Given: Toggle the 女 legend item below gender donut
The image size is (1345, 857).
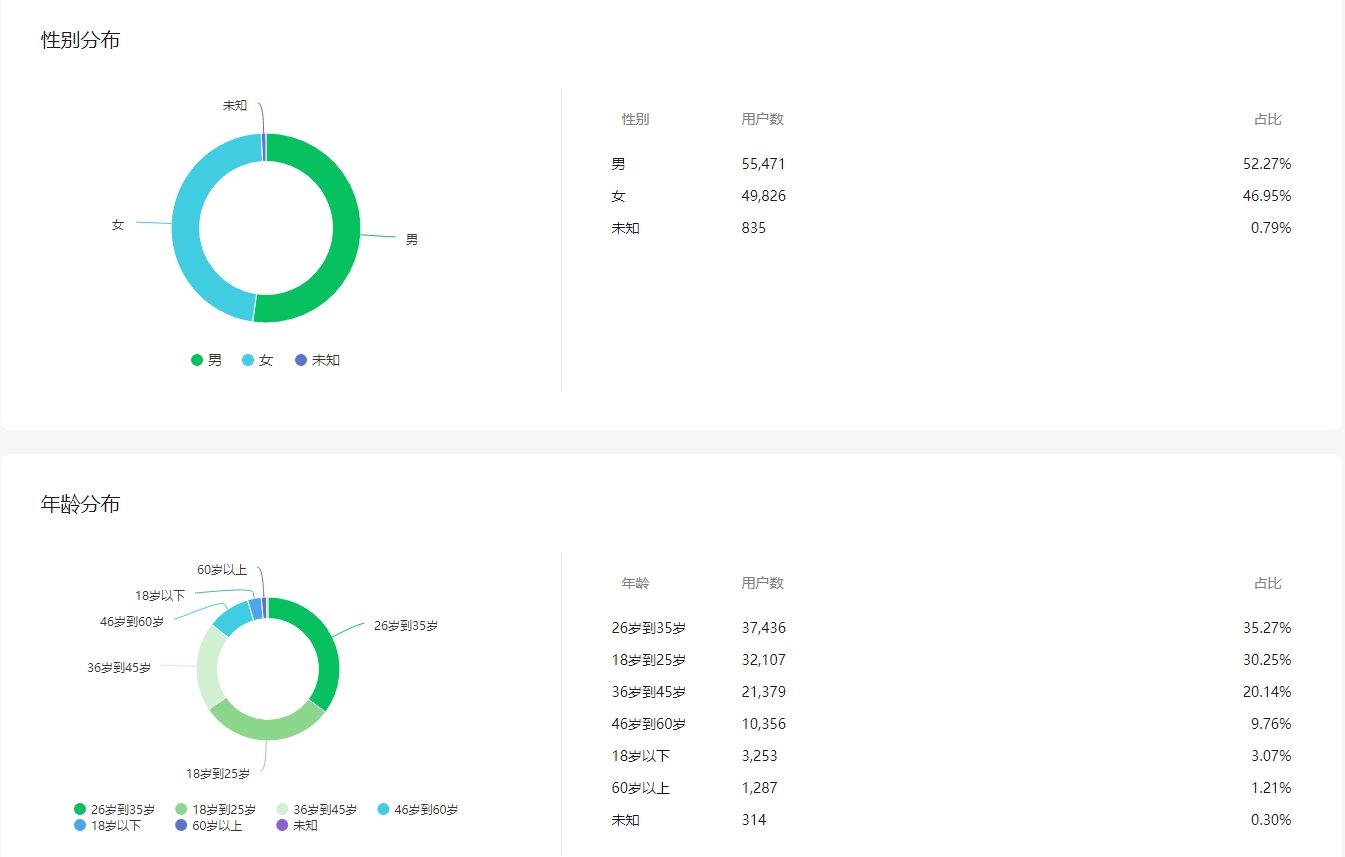Looking at the screenshot, I should tap(257, 360).
